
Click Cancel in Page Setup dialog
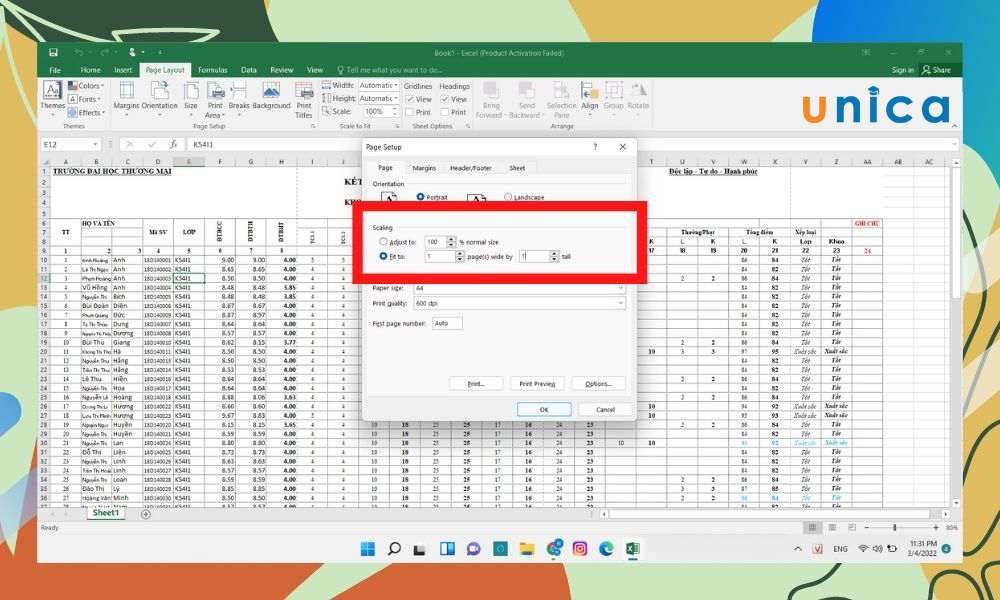pos(605,409)
